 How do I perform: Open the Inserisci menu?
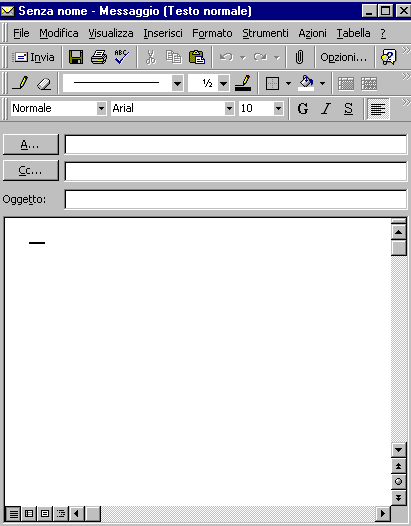pos(163,33)
